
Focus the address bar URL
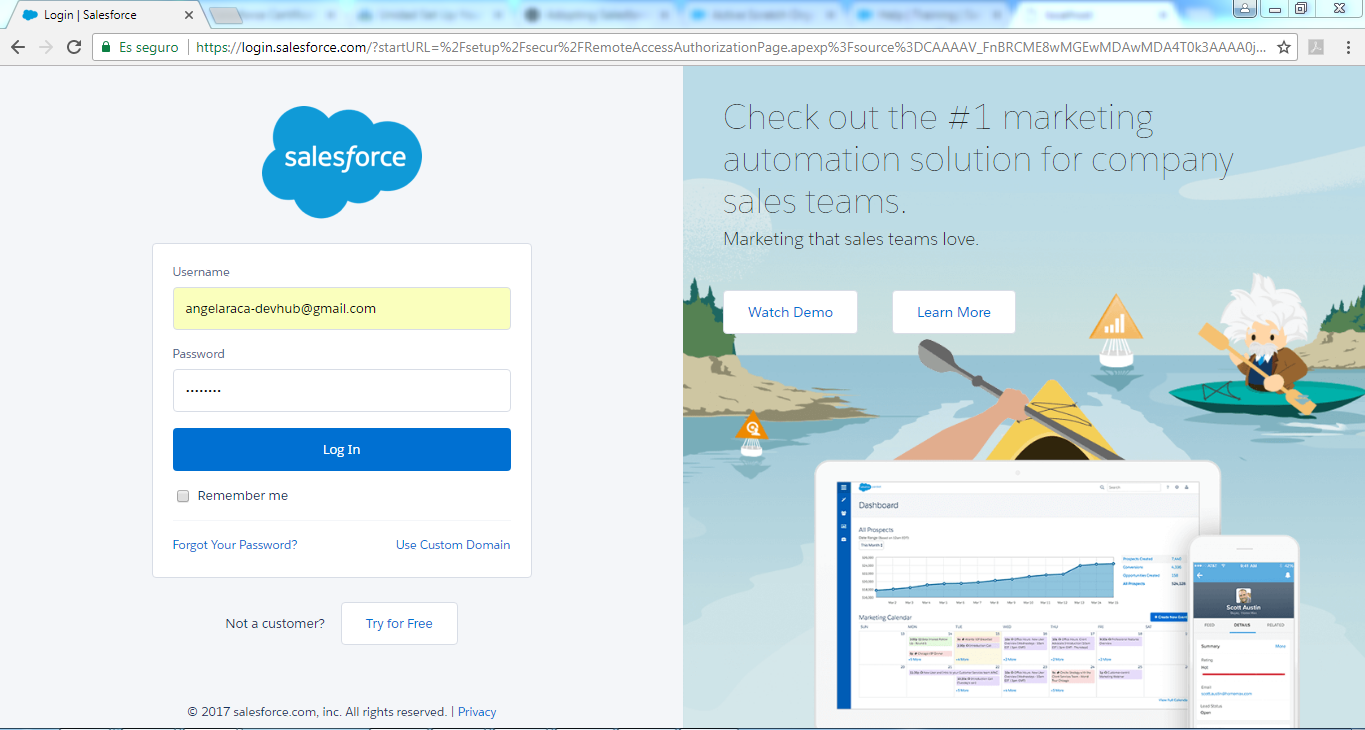pyautogui.click(x=730, y=47)
